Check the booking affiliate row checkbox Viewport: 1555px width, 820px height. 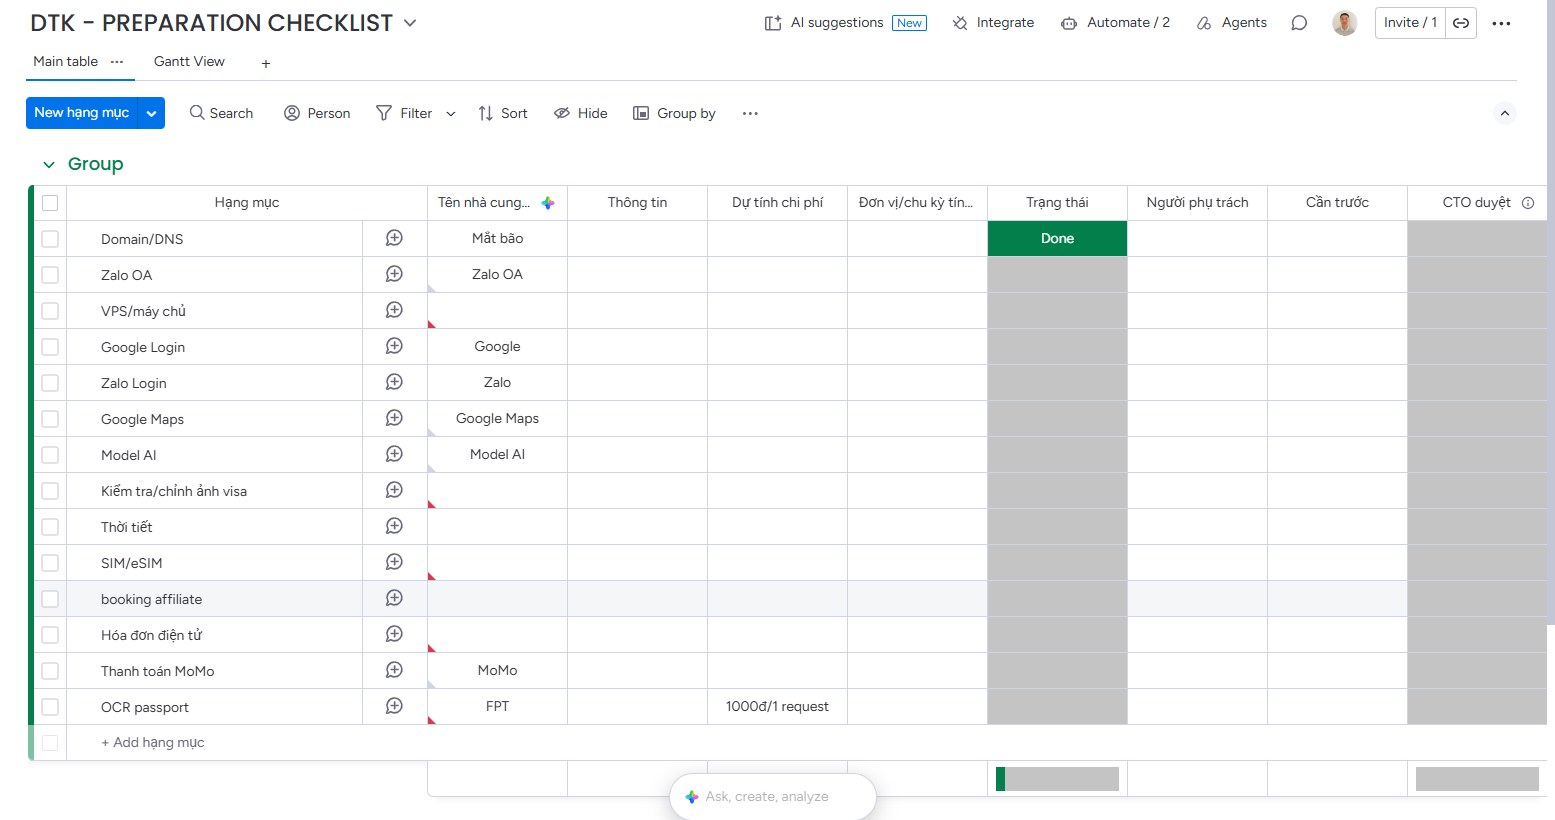[50, 599]
